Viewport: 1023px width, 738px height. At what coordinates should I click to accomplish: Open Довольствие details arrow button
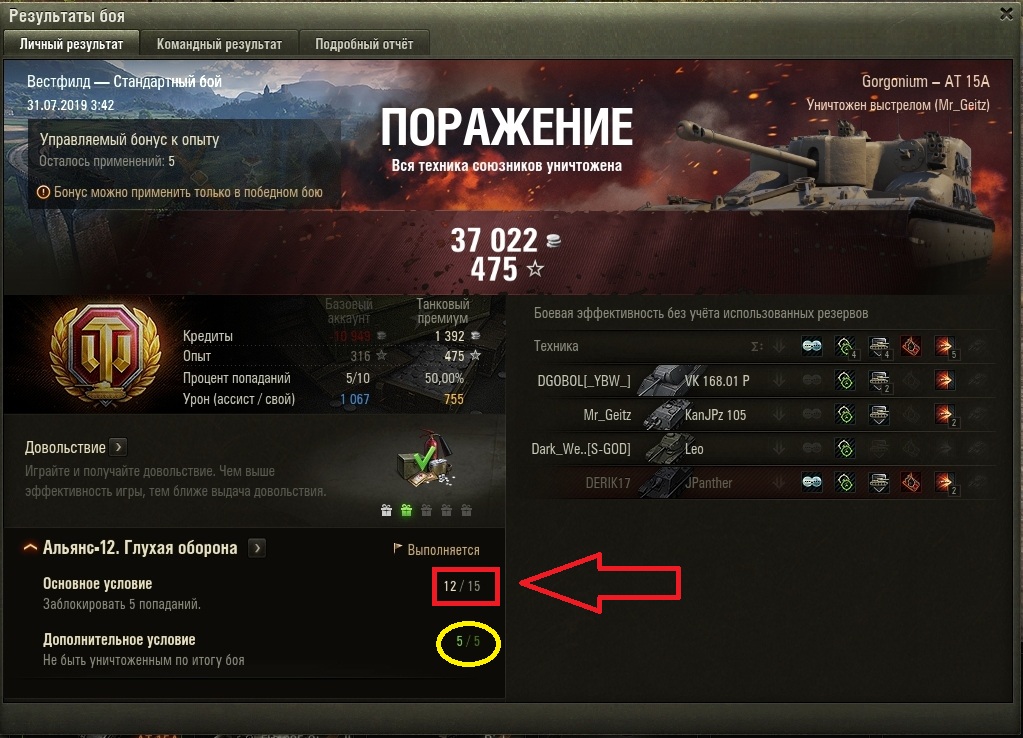pos(118,447)
